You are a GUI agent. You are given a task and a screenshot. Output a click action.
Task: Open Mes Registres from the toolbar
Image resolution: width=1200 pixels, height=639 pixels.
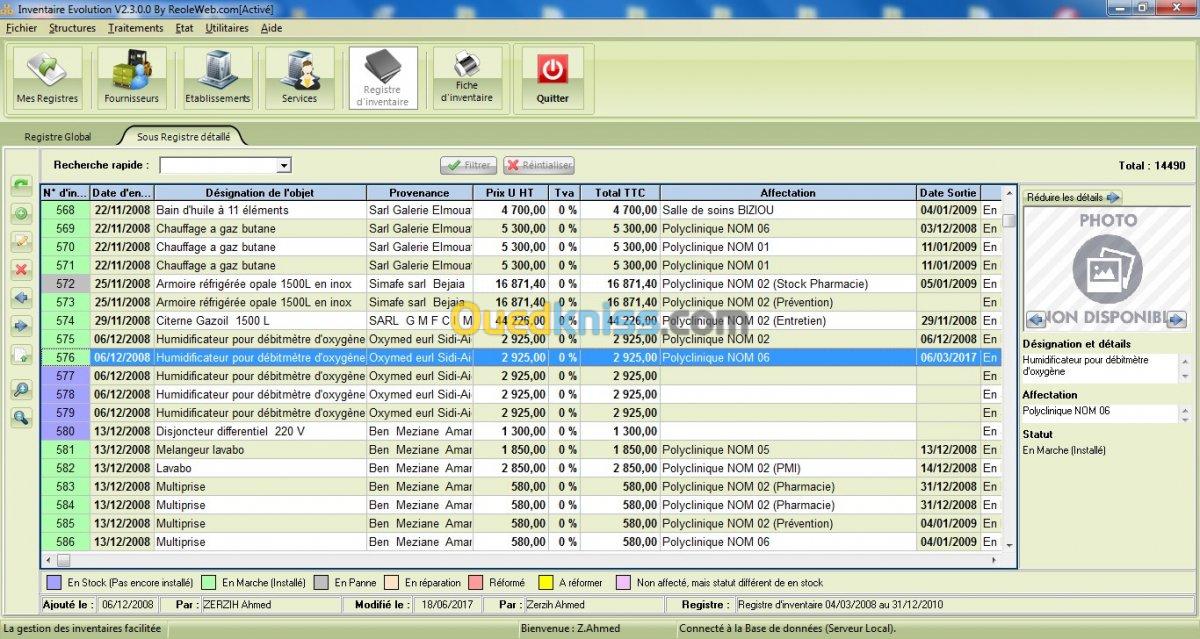47,77
